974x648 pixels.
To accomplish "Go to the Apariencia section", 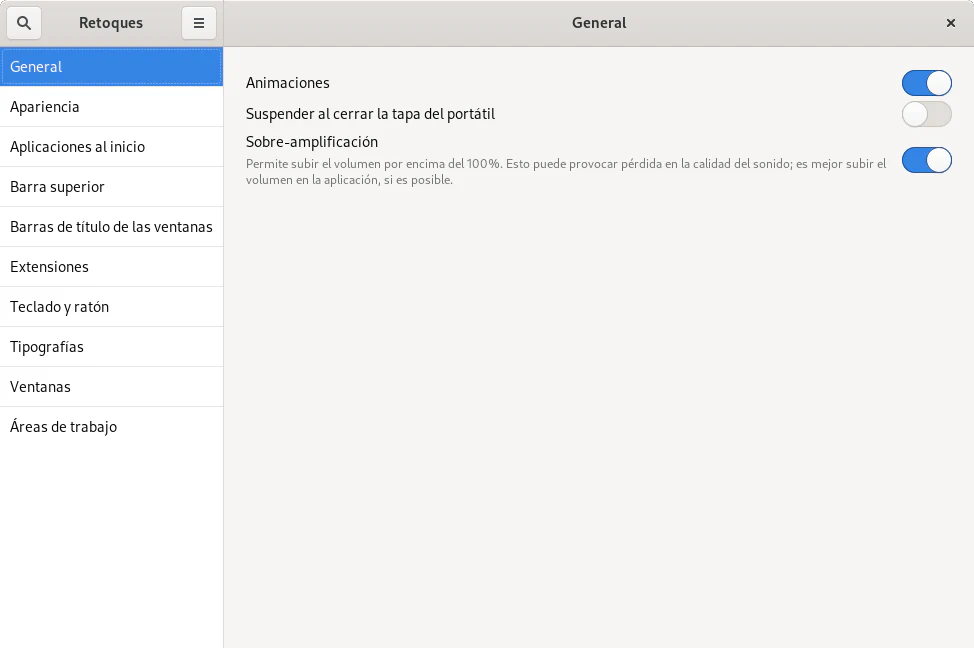I will [x=111, y=107].
